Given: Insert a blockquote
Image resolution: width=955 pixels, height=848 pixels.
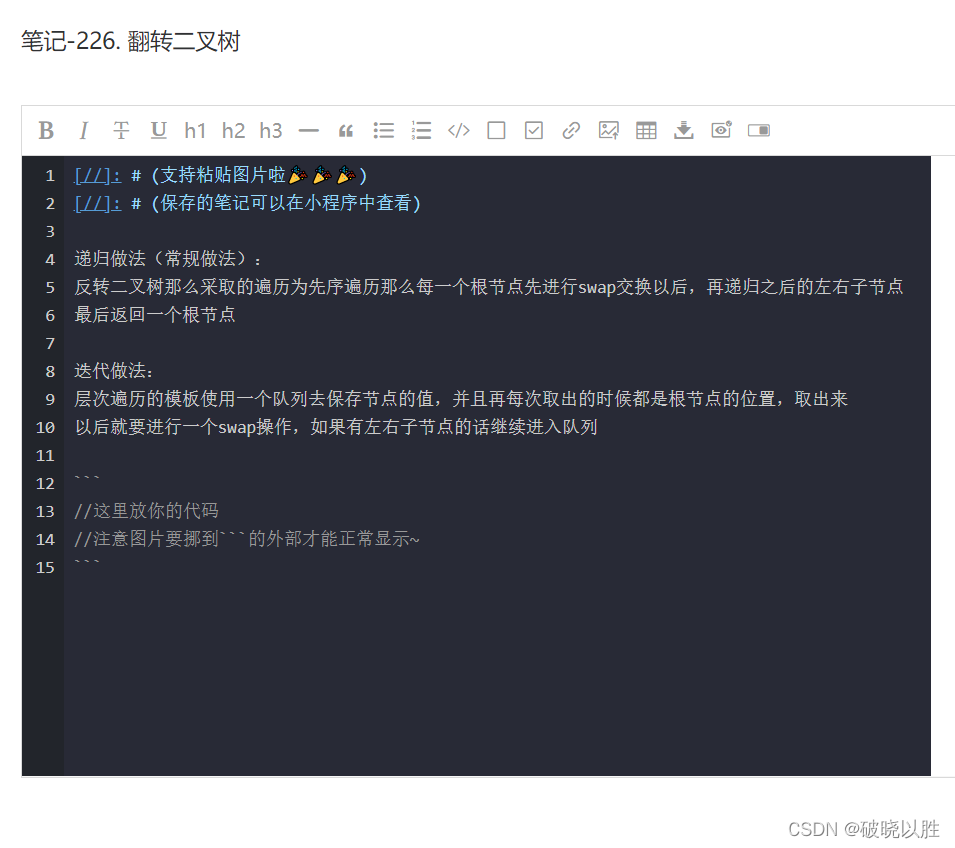Looking at the screenshot, I should click(346, 130).
